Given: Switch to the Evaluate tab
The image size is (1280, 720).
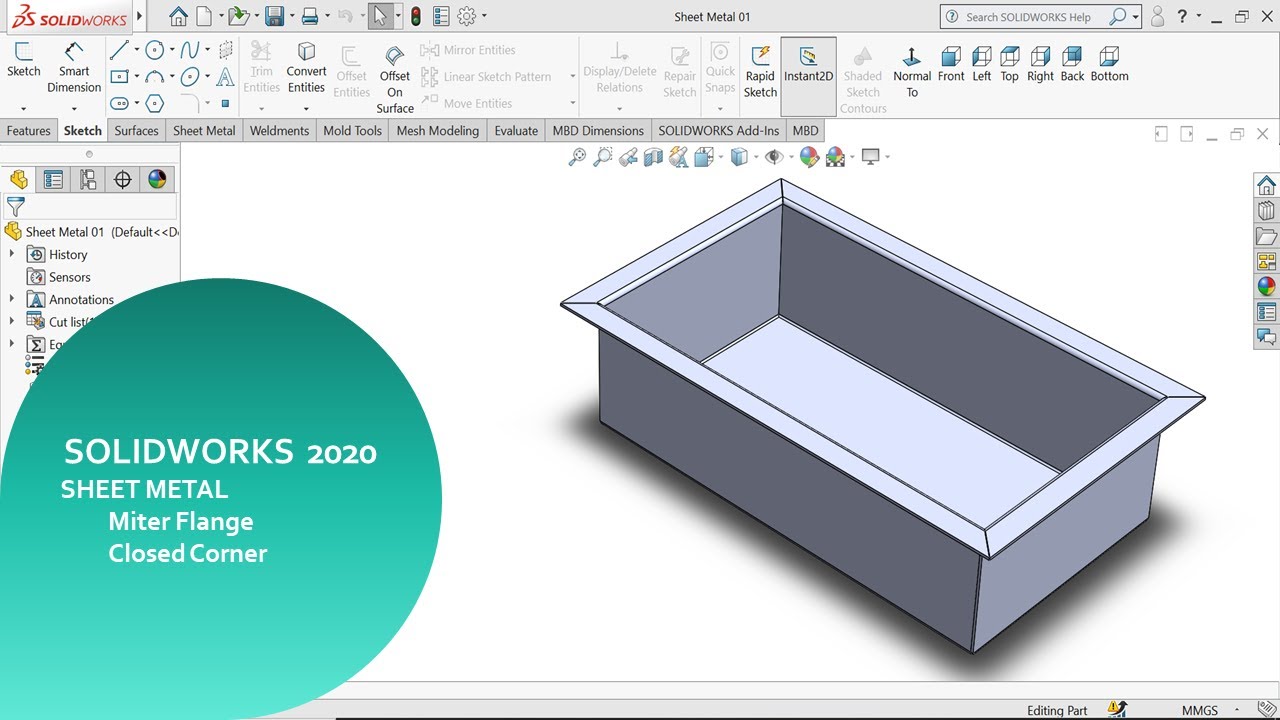Looking at the screenshot, I should click(x=516, y=130).
